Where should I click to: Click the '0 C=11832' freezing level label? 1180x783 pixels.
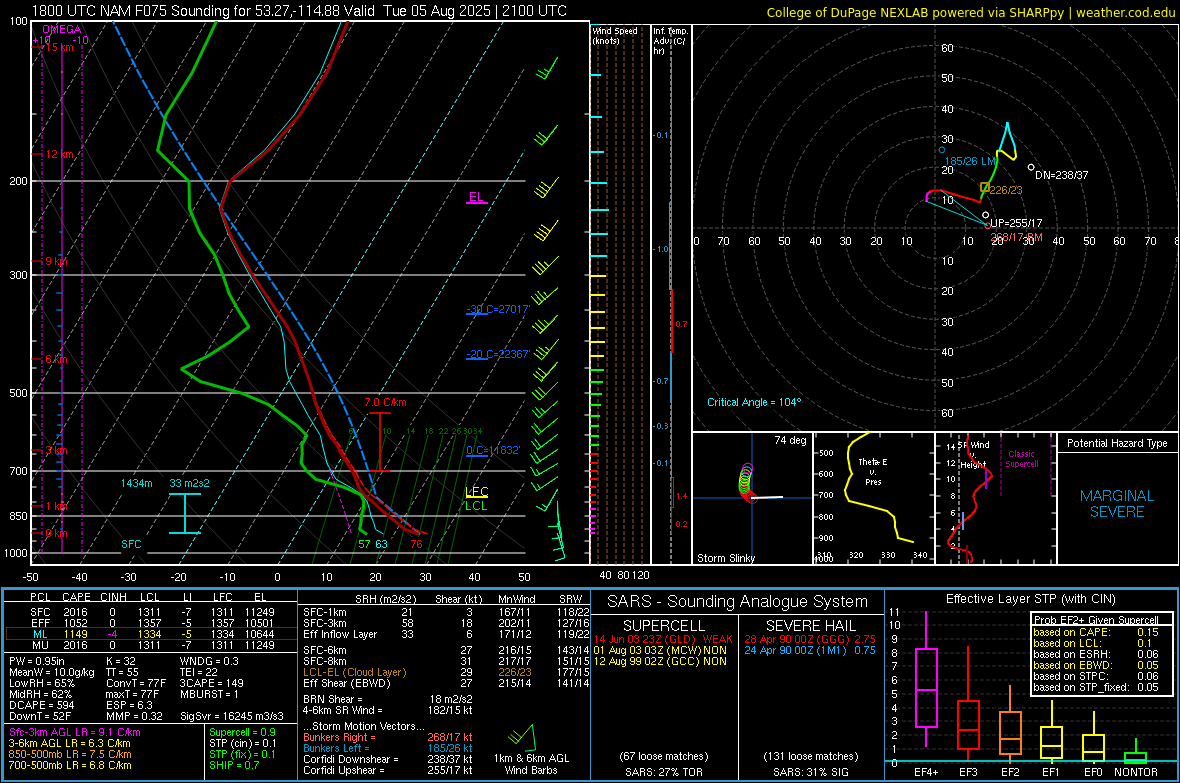[x=493, y=450]
